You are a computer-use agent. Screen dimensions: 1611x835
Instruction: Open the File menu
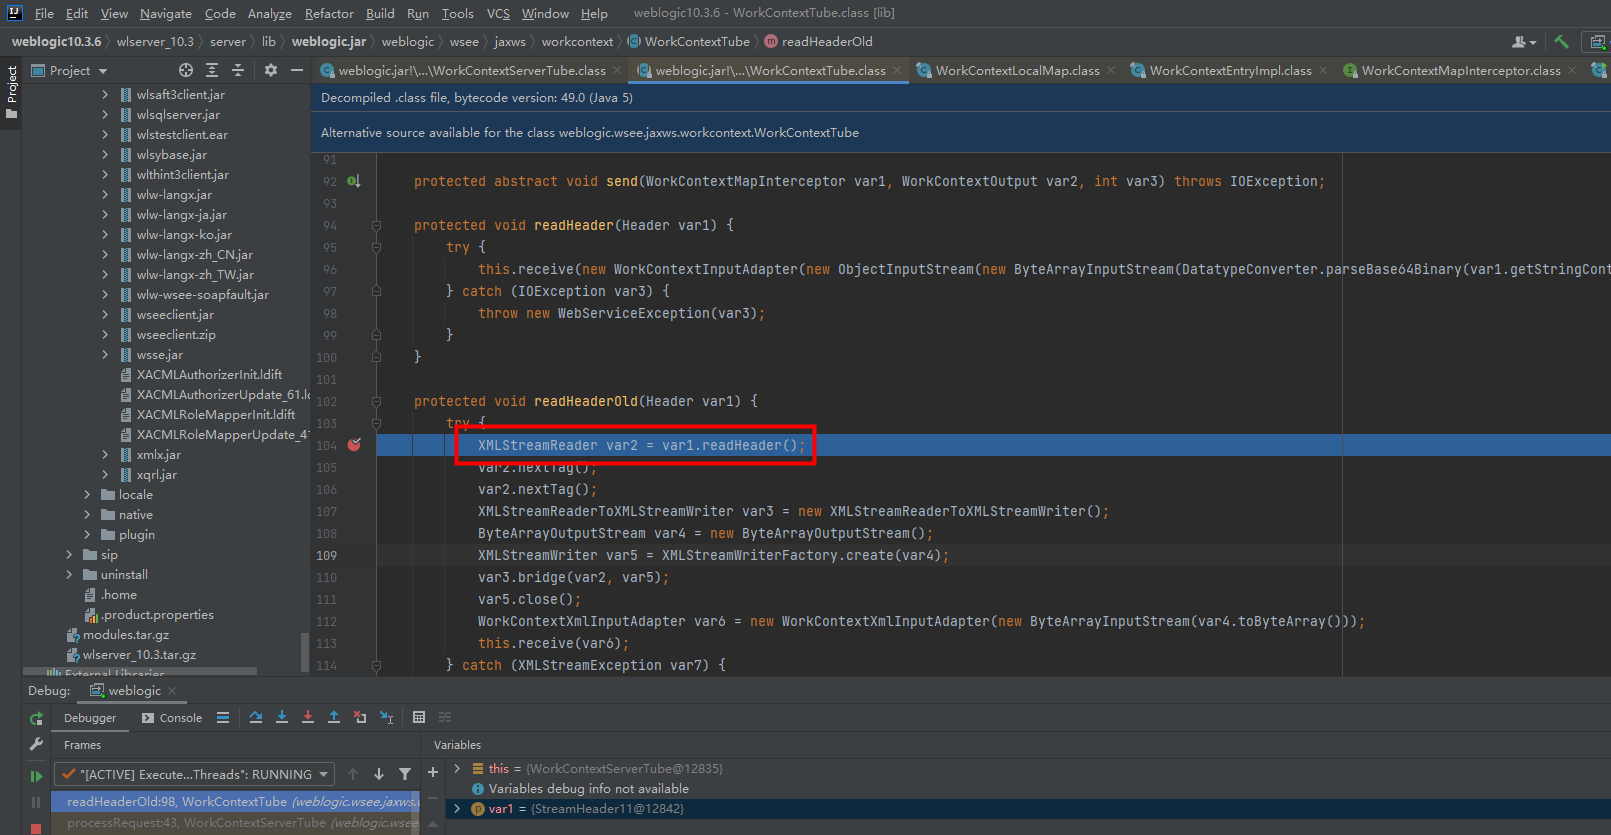coord(44,13)
